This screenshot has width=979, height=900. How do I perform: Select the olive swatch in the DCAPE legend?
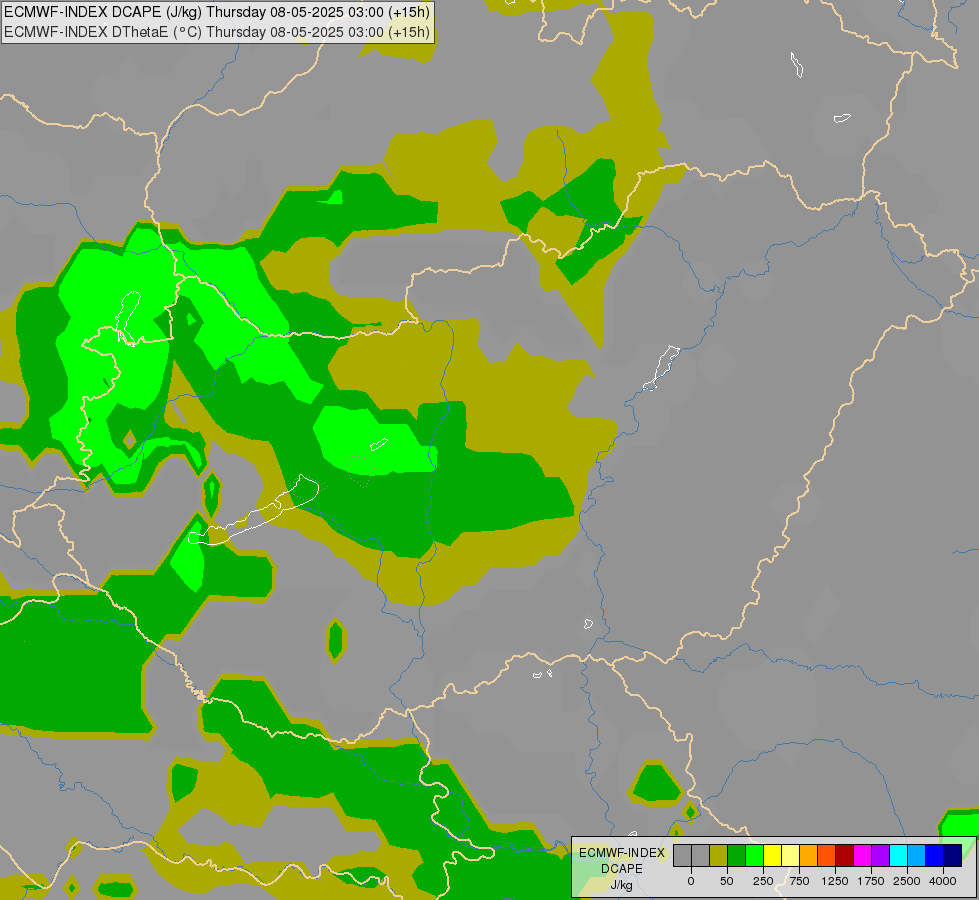718,855
